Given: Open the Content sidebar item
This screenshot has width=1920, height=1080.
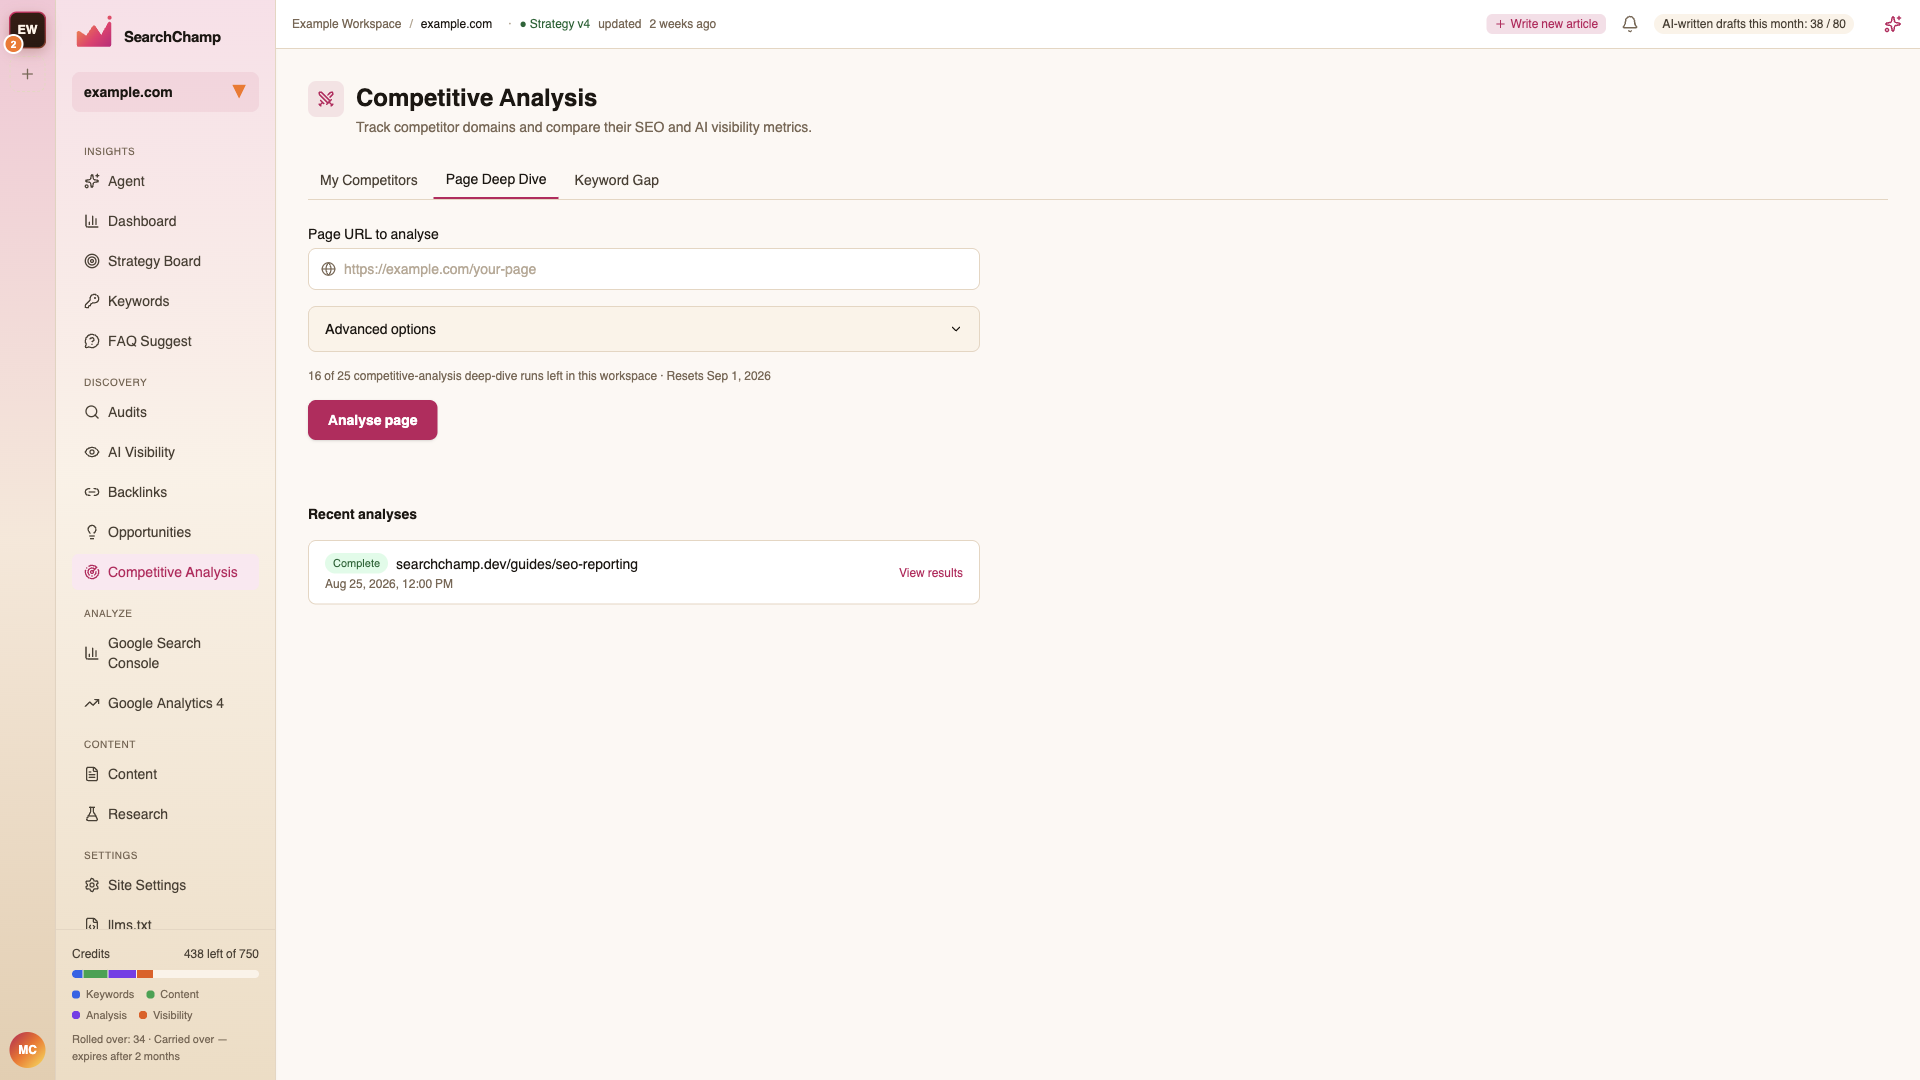Looking at the screenshot, I should [165, 774].
